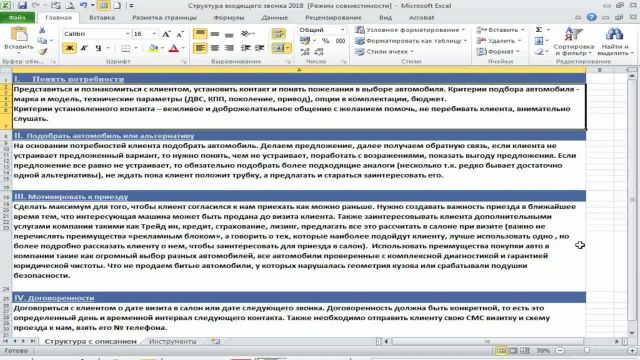Open the Excel Help question mark
Viewport: 640px width, 360px height.
point(591,18)
